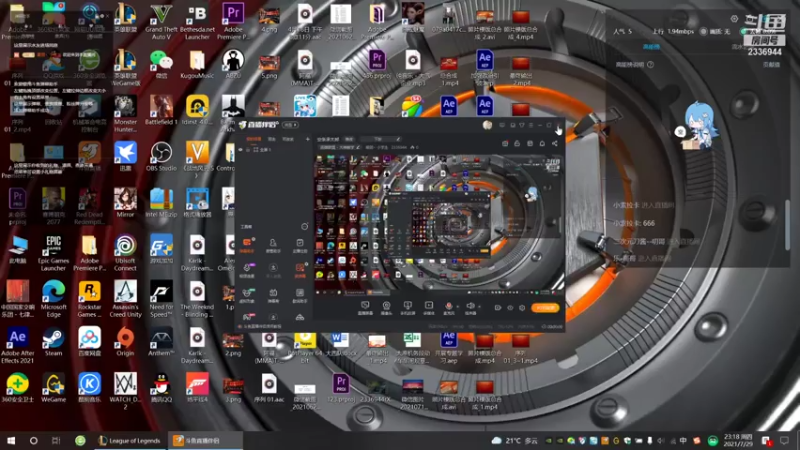Open WATCH_DOGS 2 desktop shortcut
Image resolution: width=800 pixels, height=450 pixels.
[125, 391]
